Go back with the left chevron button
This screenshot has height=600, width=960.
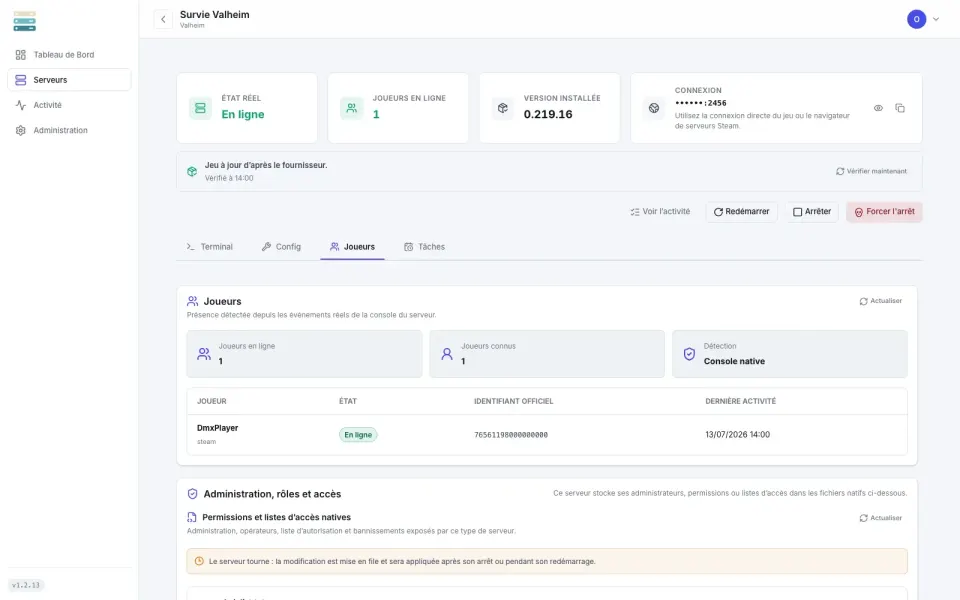(x=163, y=19)
